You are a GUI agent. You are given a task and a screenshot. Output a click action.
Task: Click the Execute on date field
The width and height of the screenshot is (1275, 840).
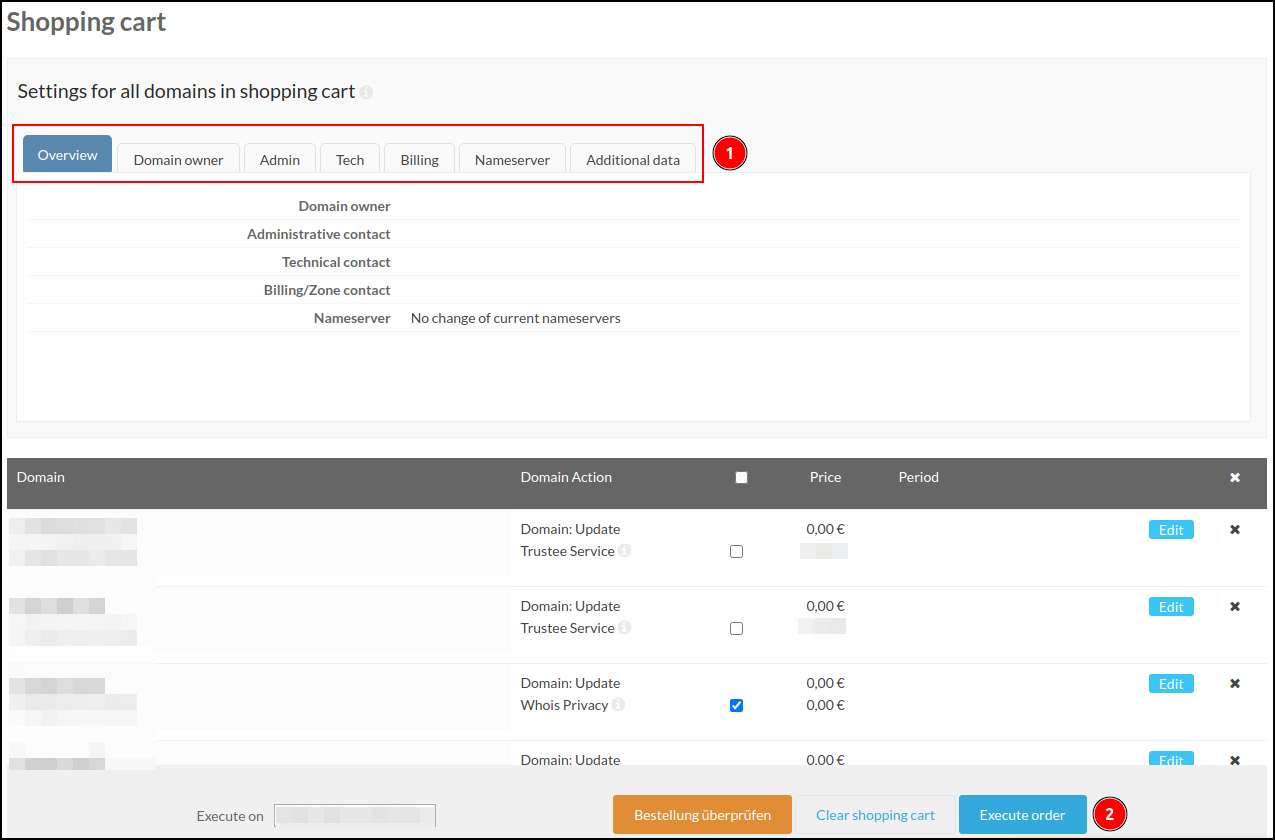355,816
